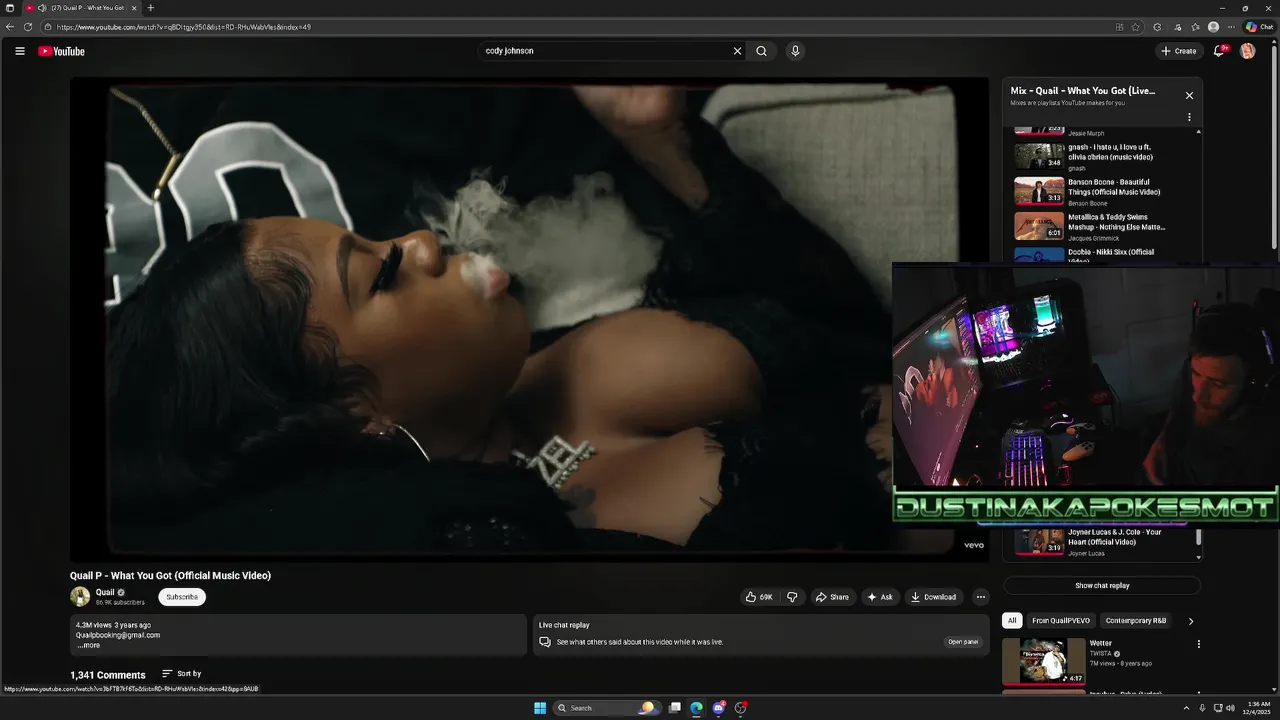Close the Mix playlist panel

point(1189,95)
